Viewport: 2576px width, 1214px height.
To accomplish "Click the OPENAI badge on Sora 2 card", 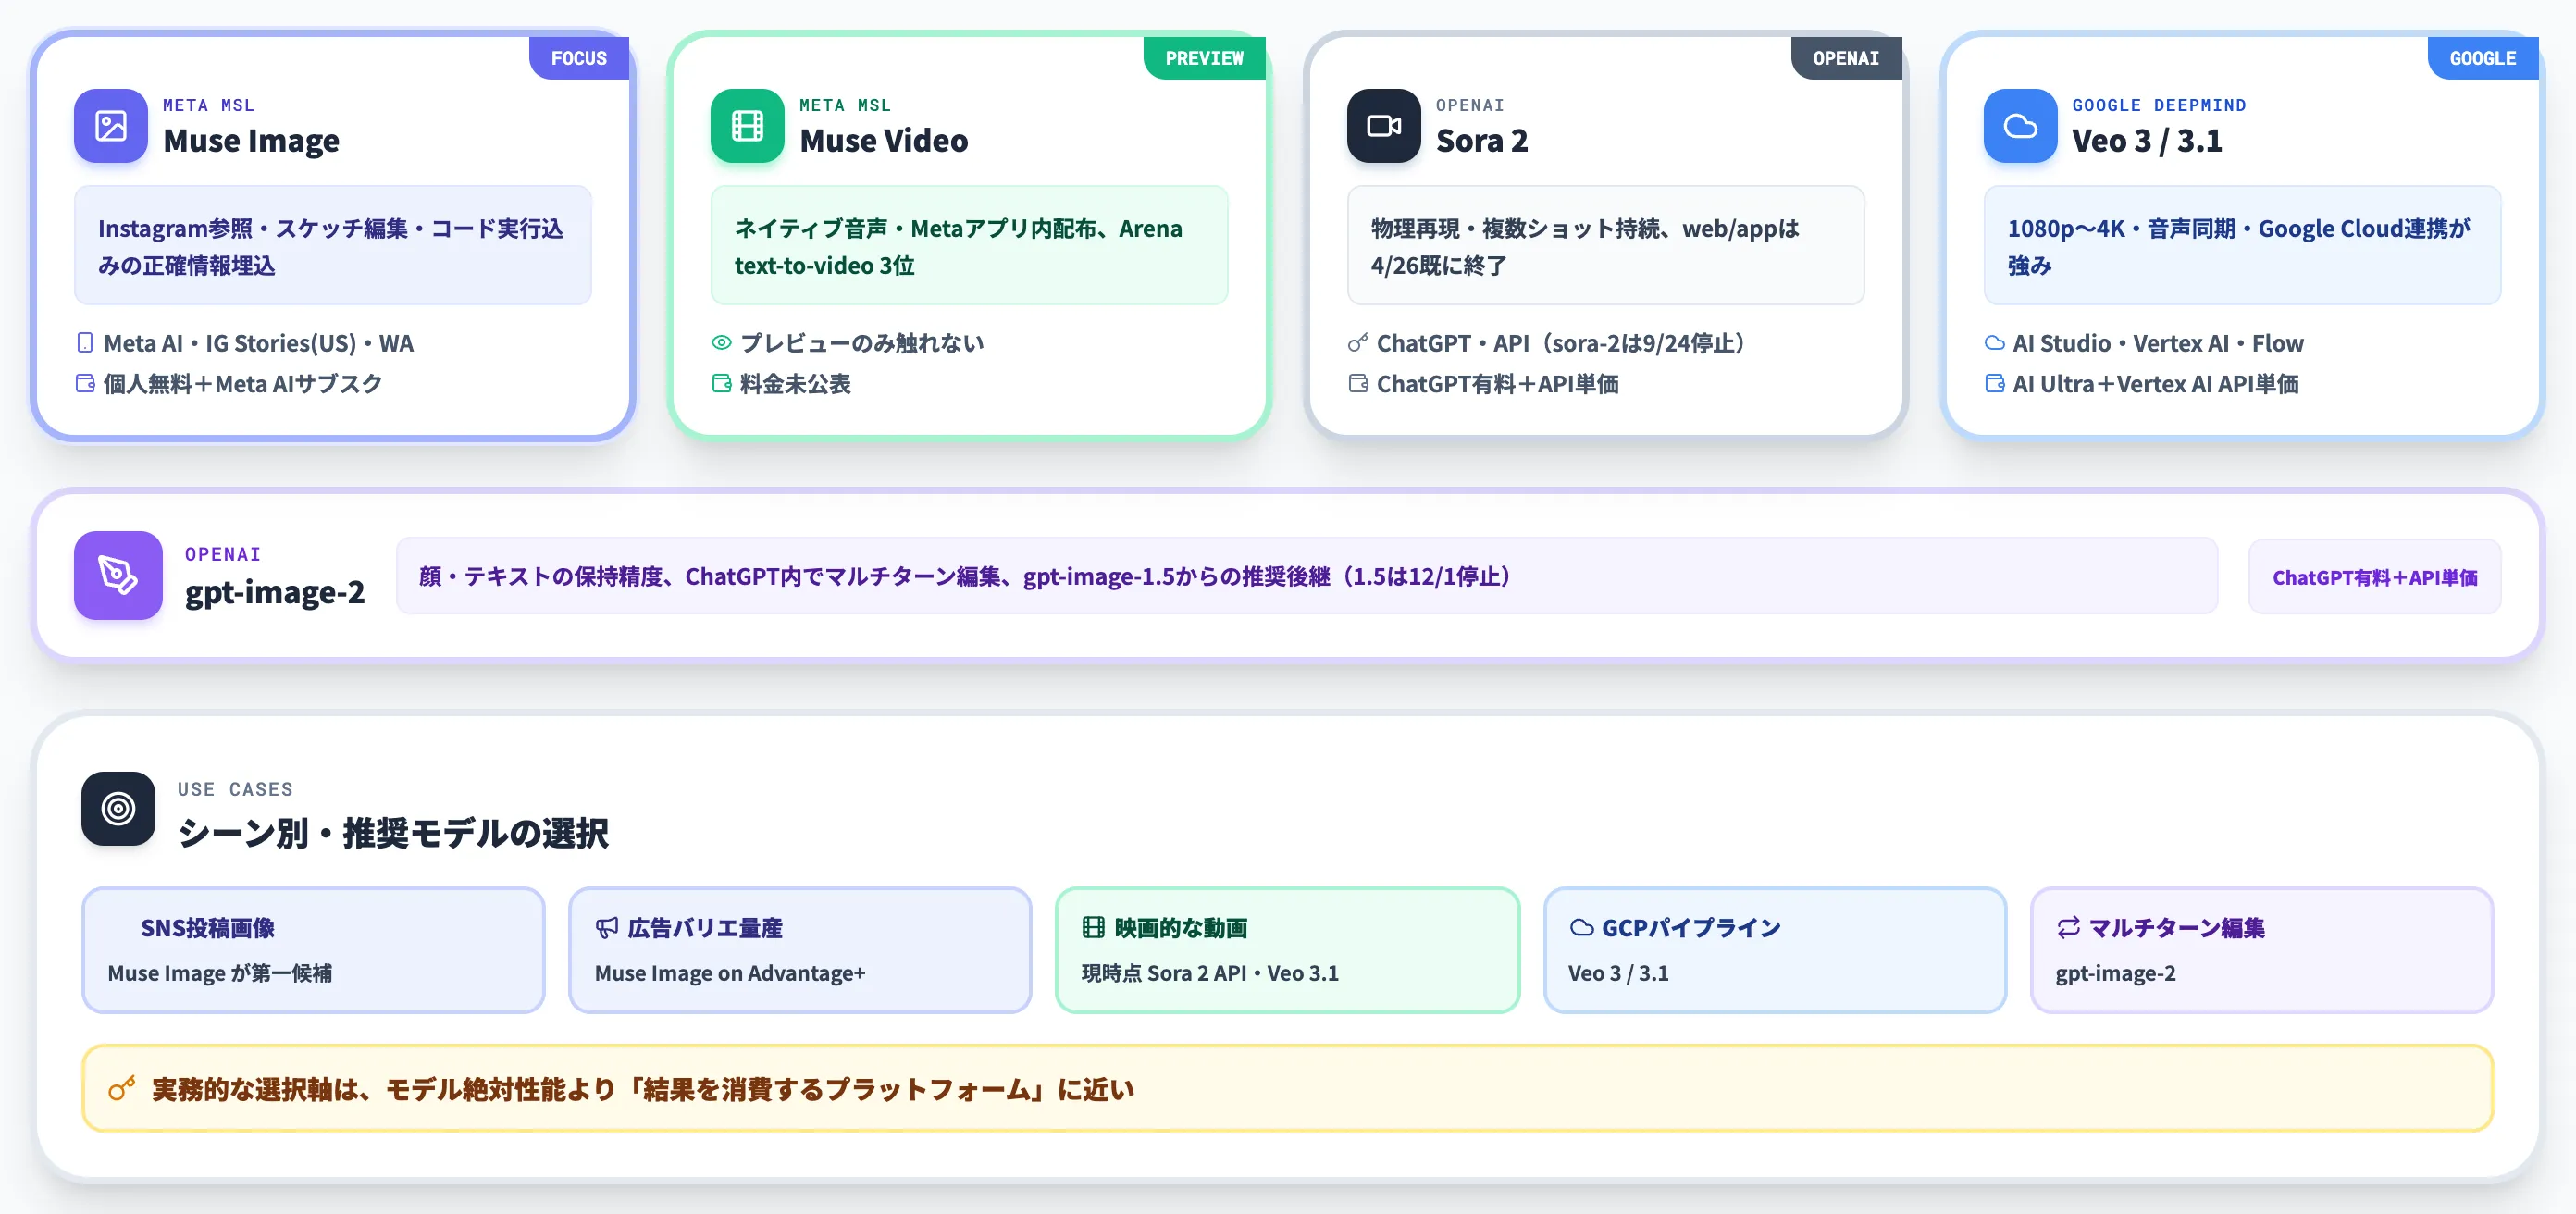I will point(1846,58).
